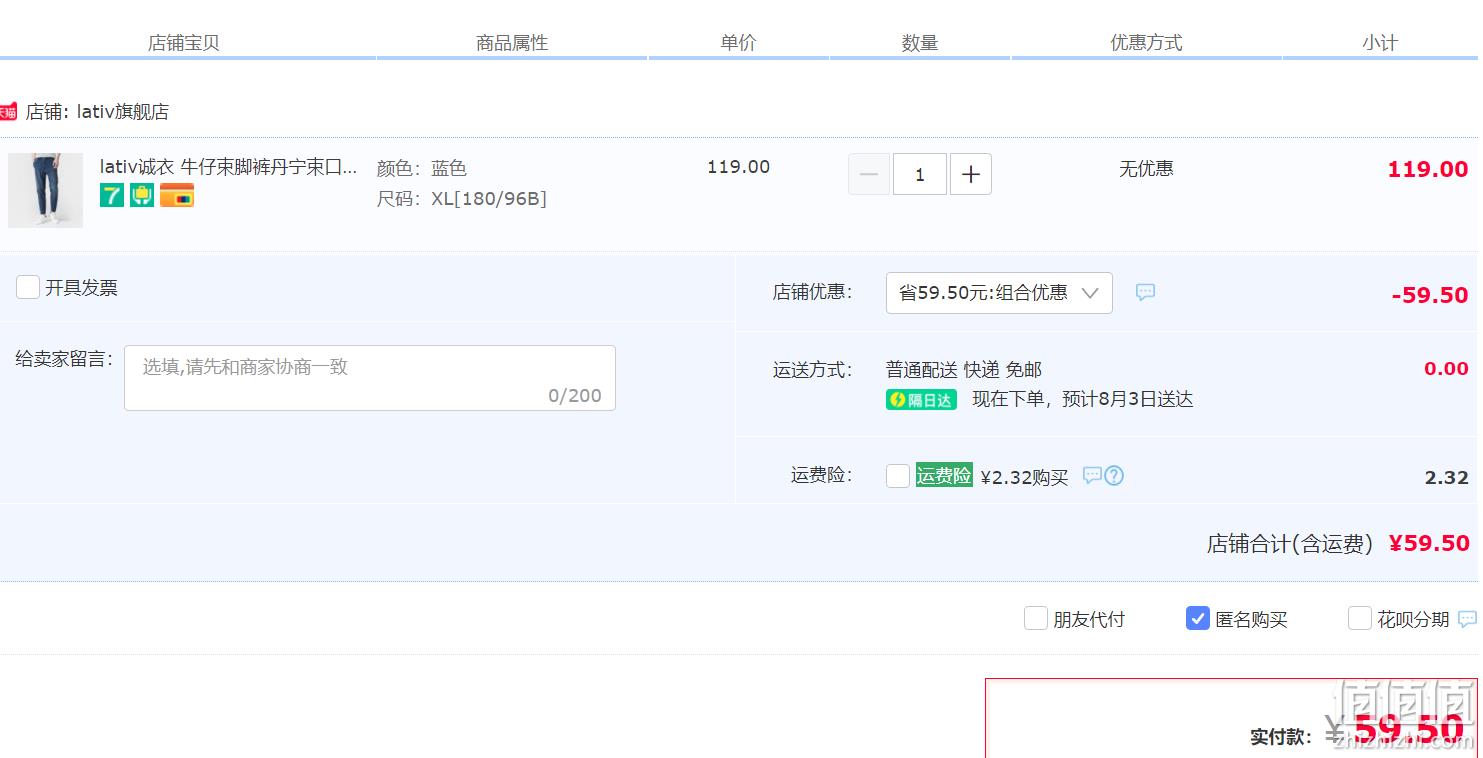The image size is (1483, 758).
Task: Click the quantity input field showing 1
Action: tap(920, 174)
